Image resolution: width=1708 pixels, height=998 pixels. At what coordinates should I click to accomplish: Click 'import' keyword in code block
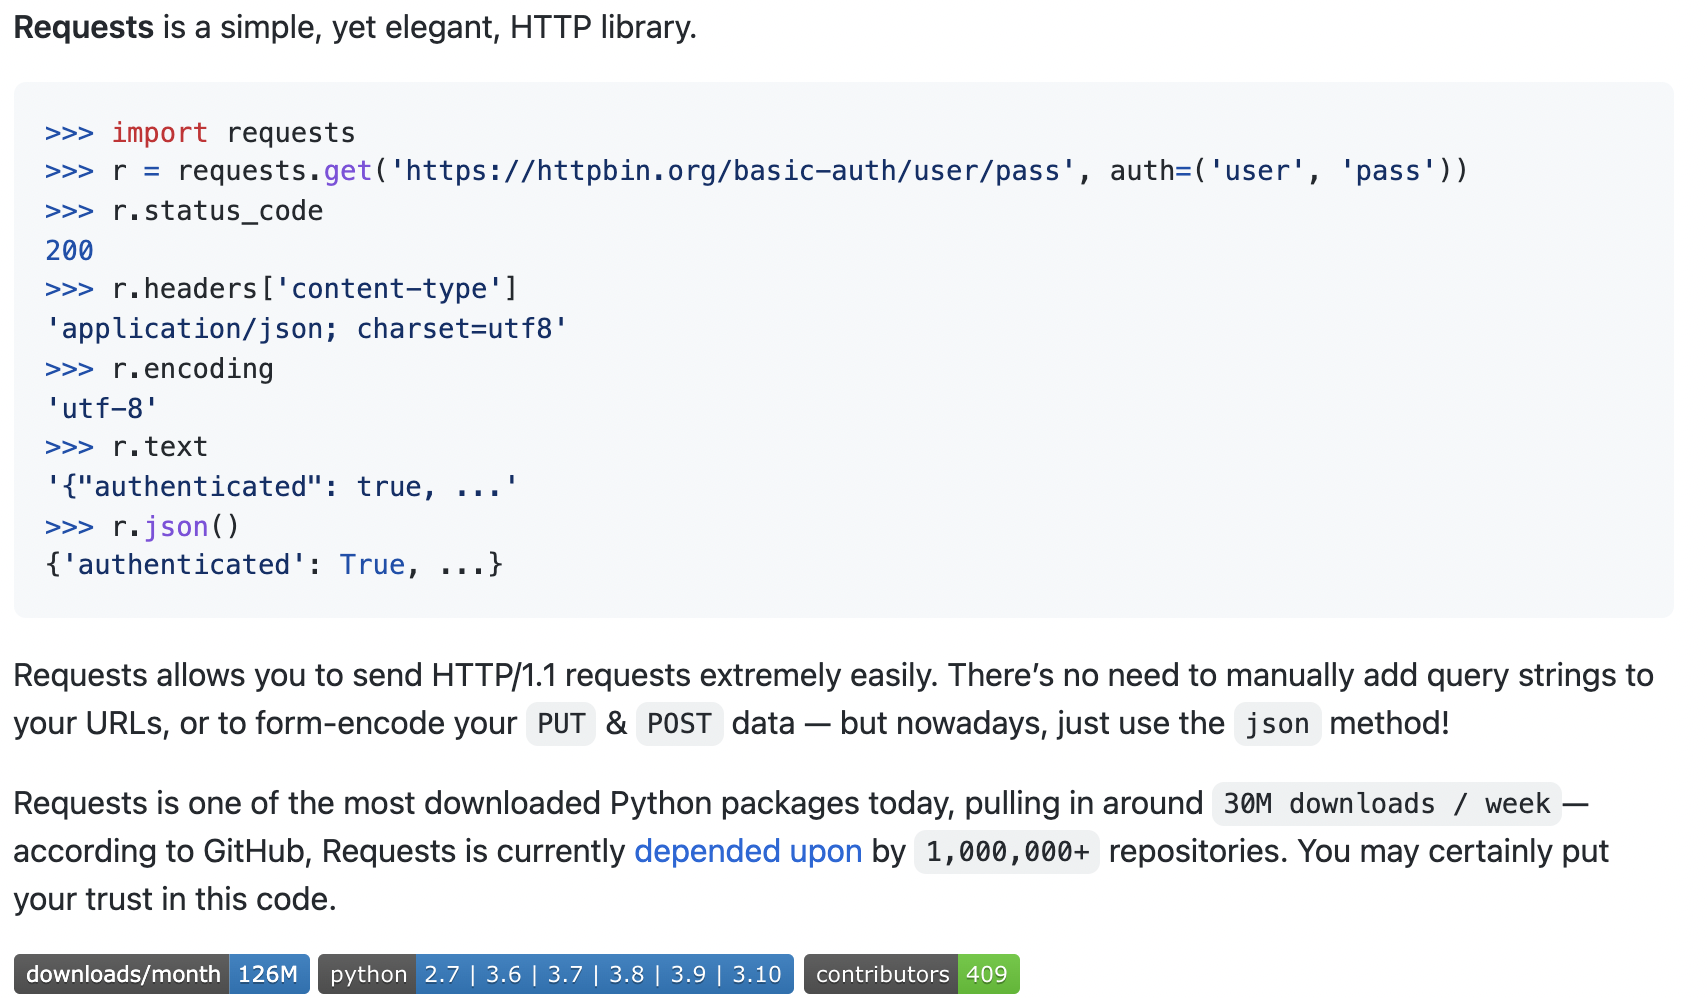pyautogui.click(x=160, y=132)
